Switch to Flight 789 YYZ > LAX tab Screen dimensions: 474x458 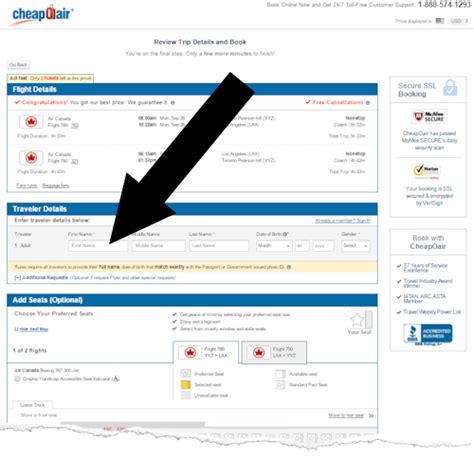[206, 352]
